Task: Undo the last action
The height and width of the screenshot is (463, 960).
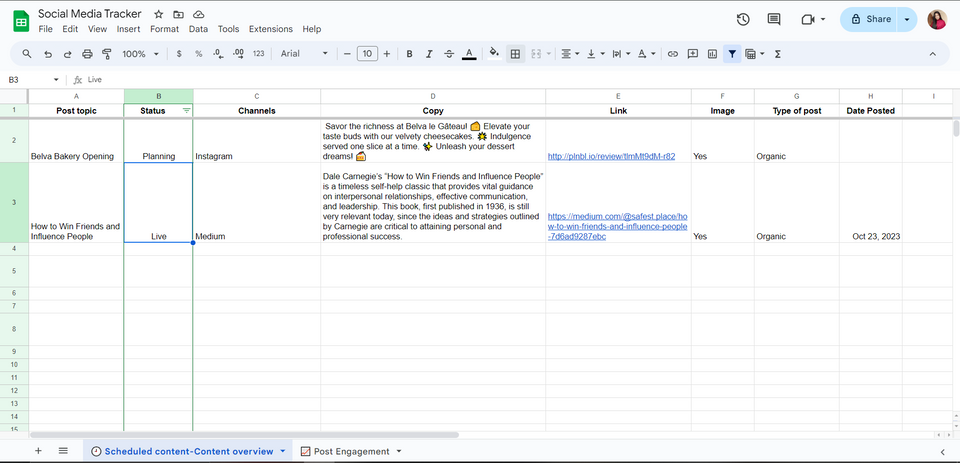Action: click(48, 54)
